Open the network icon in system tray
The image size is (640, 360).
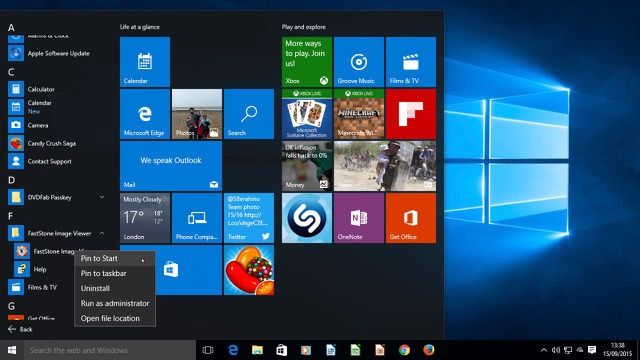pos(568,350)
